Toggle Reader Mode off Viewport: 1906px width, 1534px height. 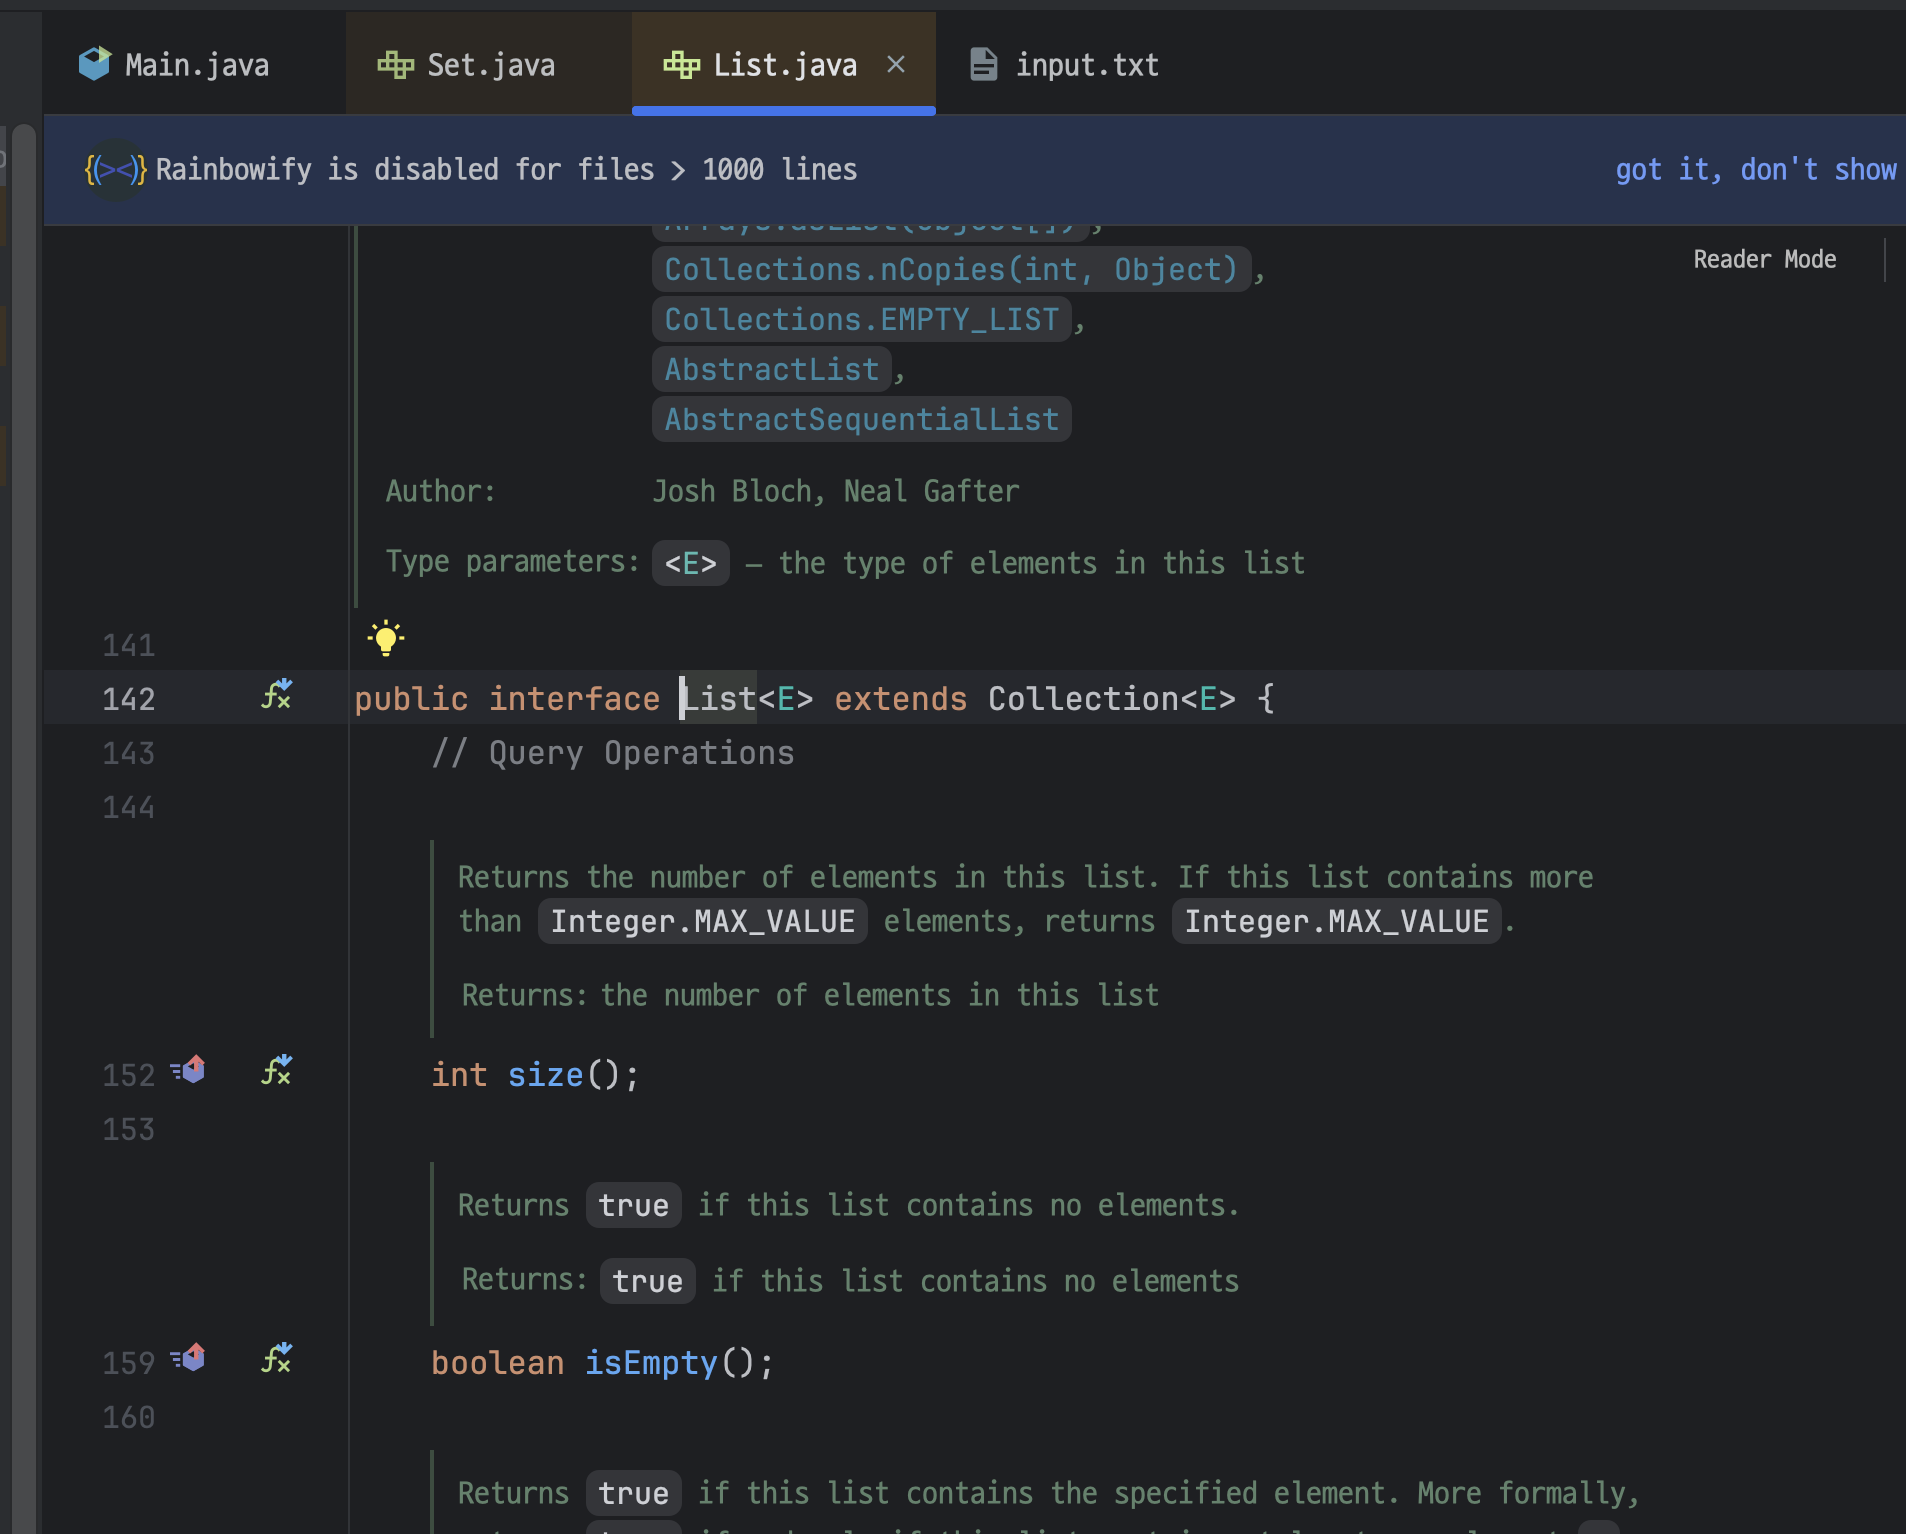coord(1764,259)
